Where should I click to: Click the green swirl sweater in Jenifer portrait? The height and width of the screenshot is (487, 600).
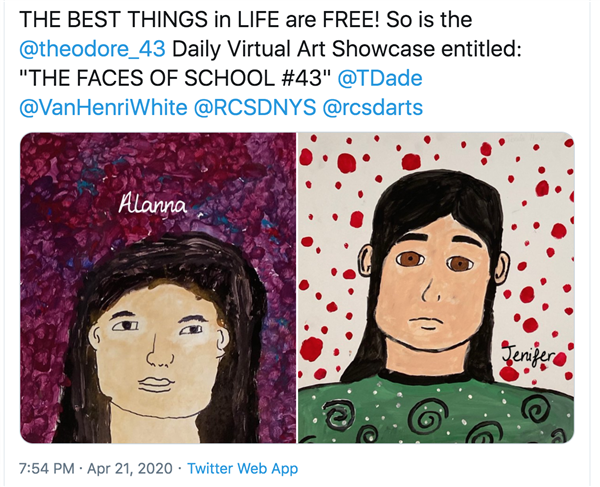tap(436, 413)
